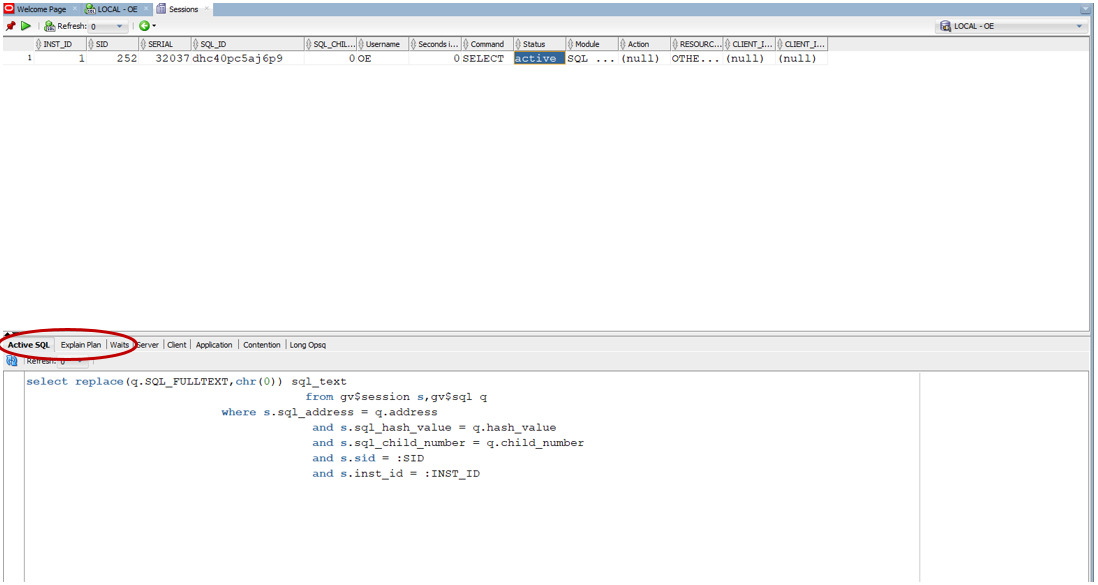Select the SID cell showing 252

click(x=112, y=59)
